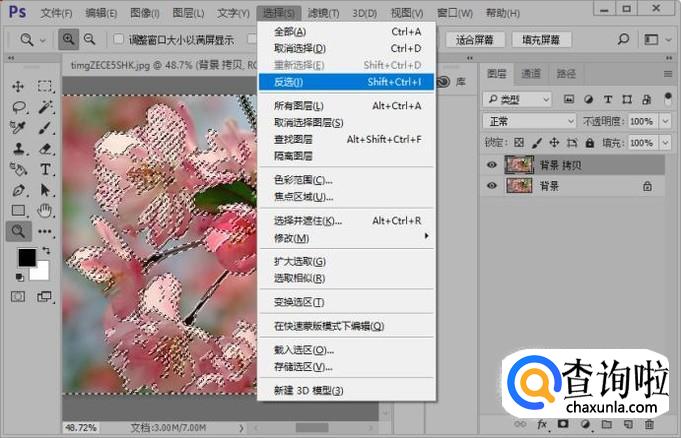Pick the Magic Wand tool
This screenshot has width=681, height=438.
click(45, 107)
